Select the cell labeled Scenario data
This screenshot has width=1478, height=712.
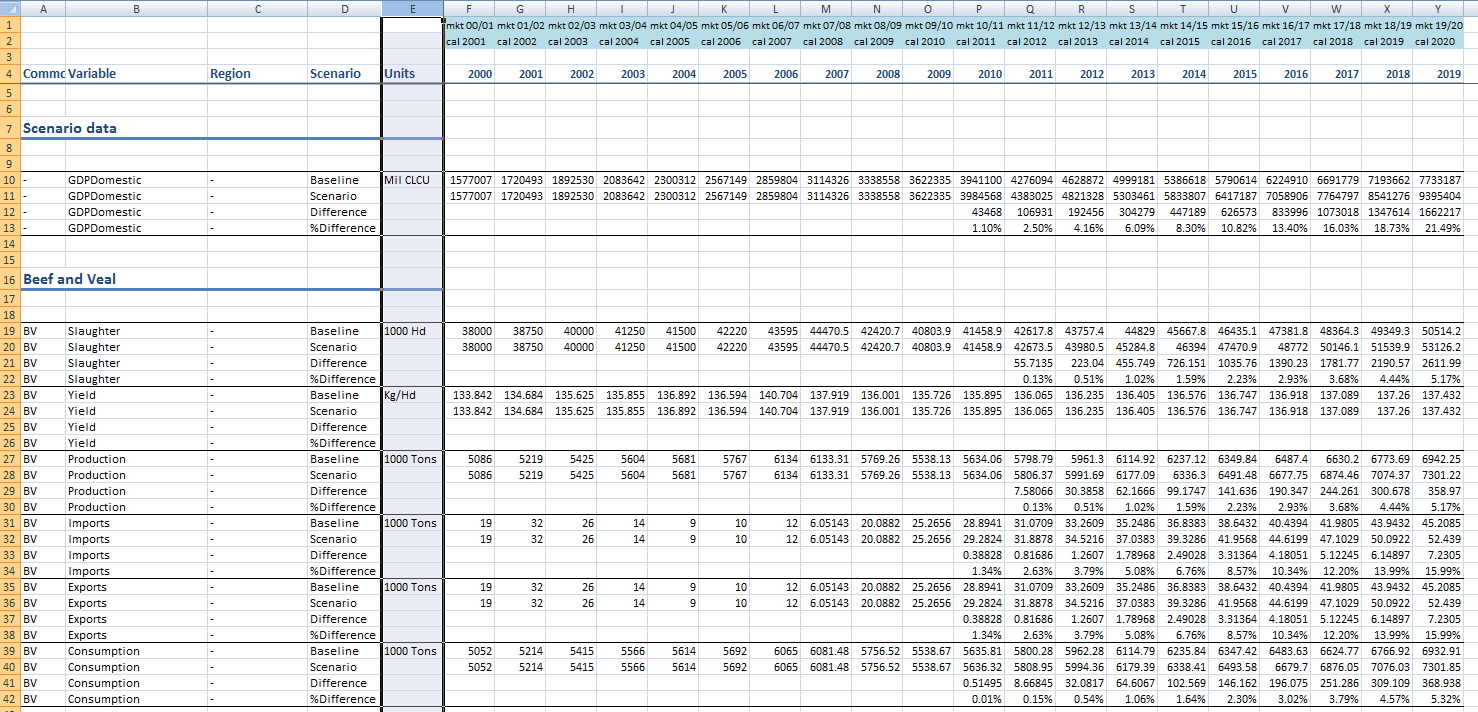tap(60, 128)
